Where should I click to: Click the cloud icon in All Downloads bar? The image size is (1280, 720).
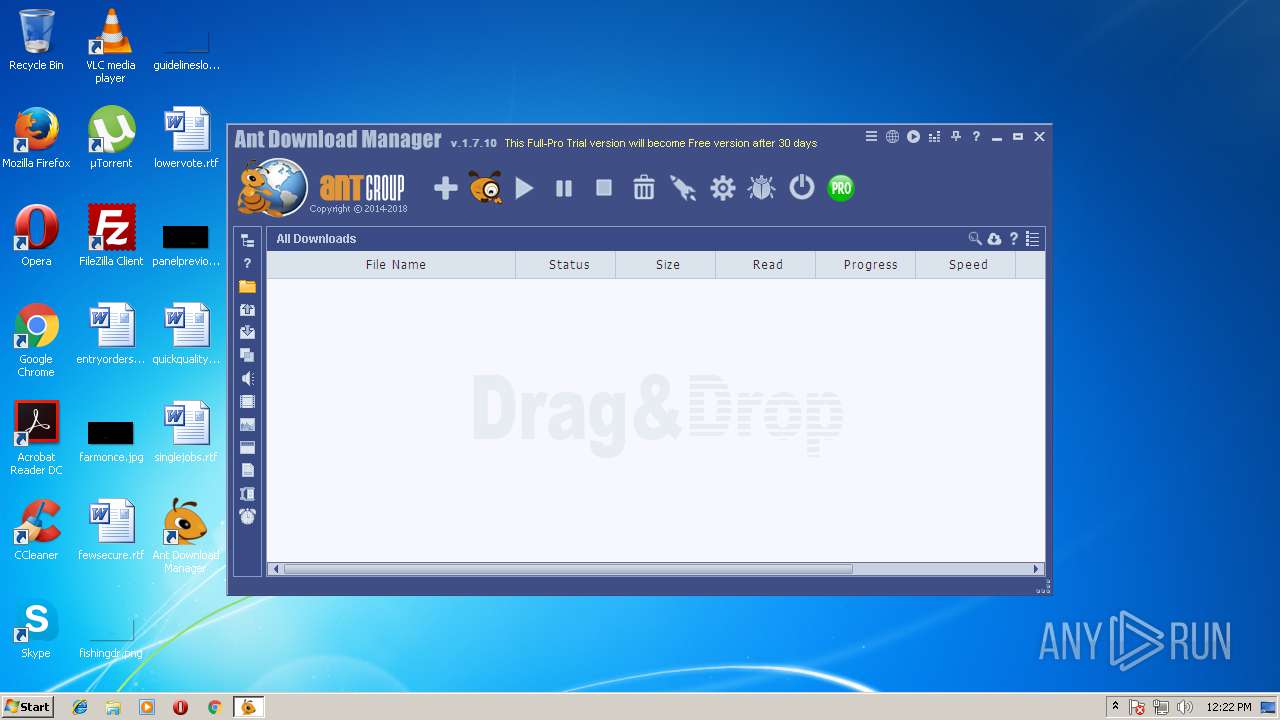(994, 239)
